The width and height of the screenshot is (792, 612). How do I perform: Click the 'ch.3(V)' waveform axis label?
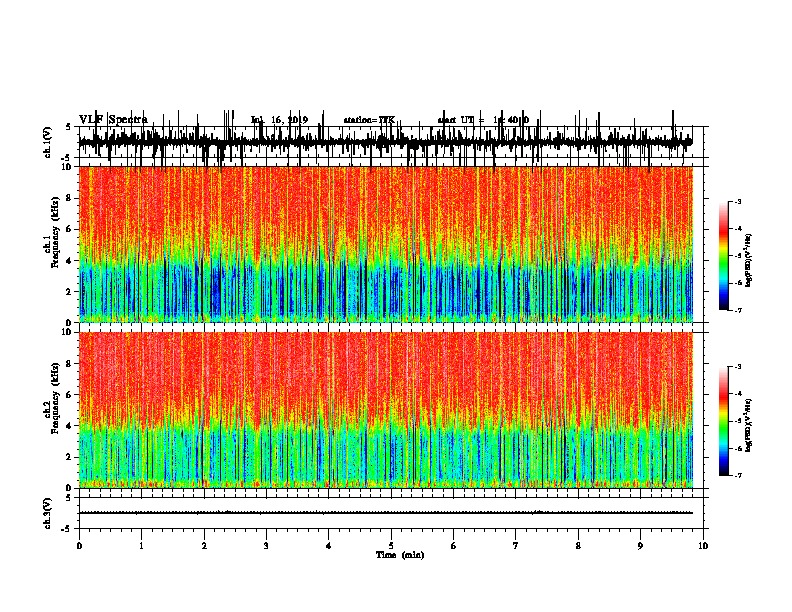(48, 513)
